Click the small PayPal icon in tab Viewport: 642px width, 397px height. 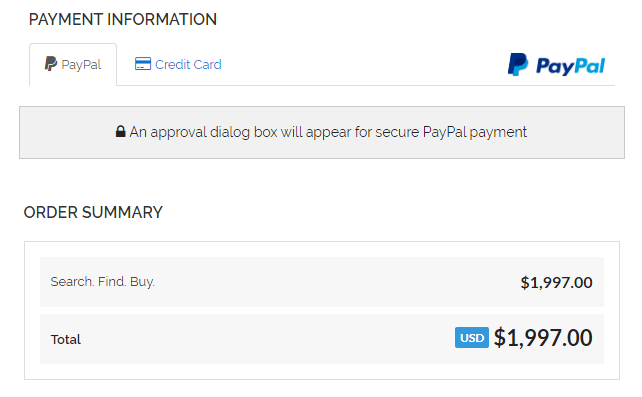click(x=51, y=64)
